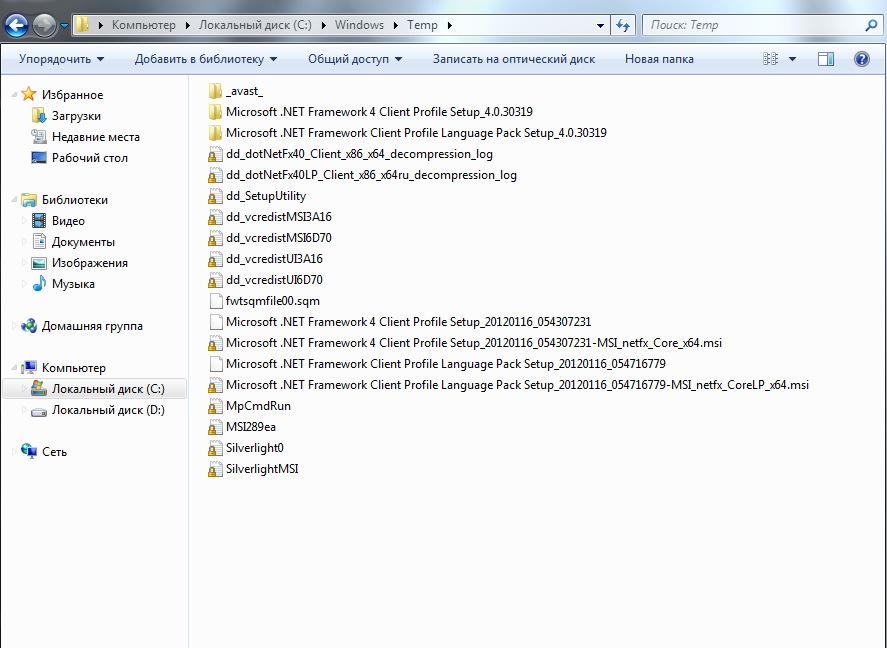This screenshot has width=887, height=648.
Task: Select the MpCmdRun file icon
Action: [x=214, y=406]
